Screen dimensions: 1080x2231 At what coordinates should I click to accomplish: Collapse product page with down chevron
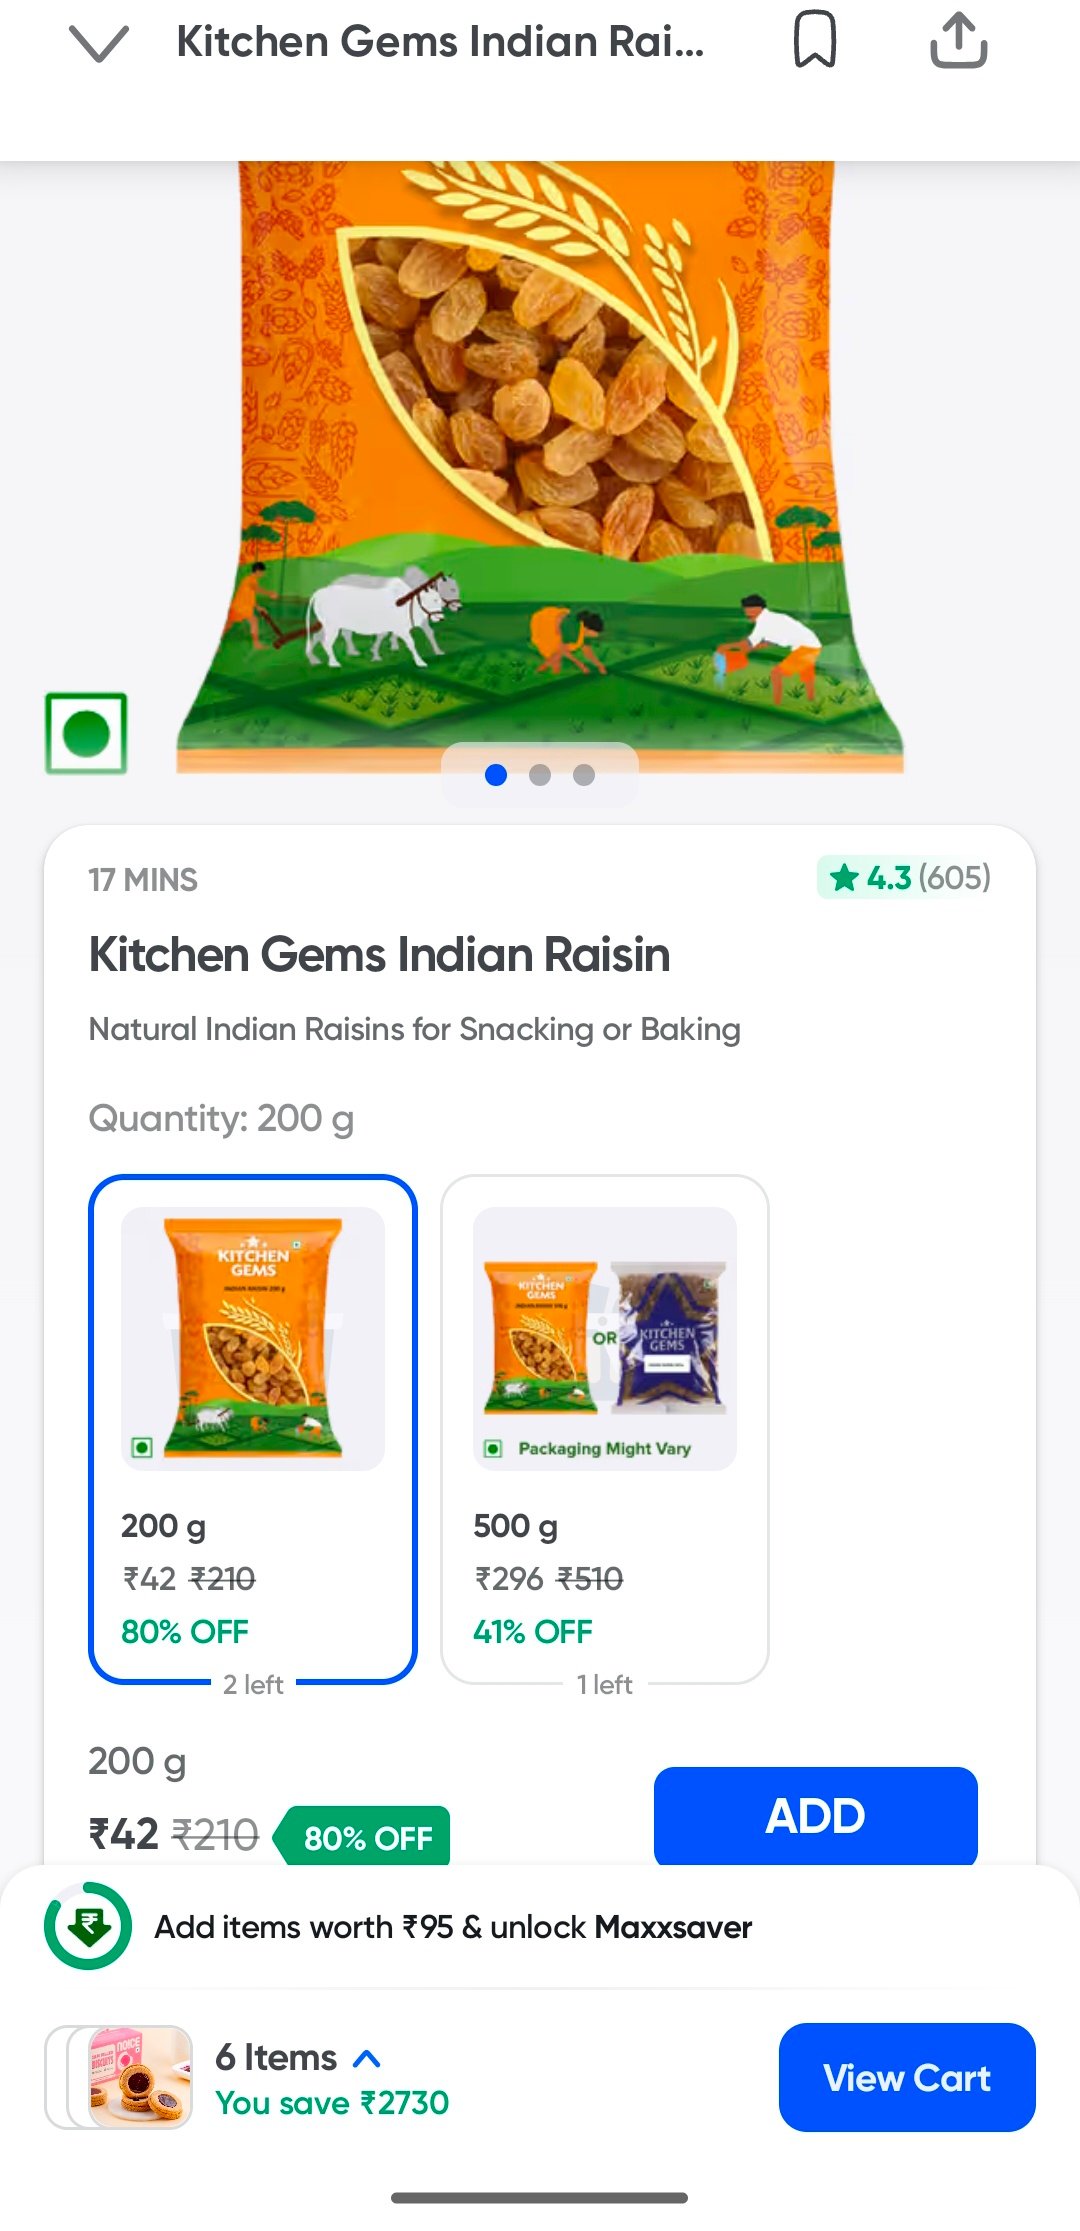tap(99, 43)
